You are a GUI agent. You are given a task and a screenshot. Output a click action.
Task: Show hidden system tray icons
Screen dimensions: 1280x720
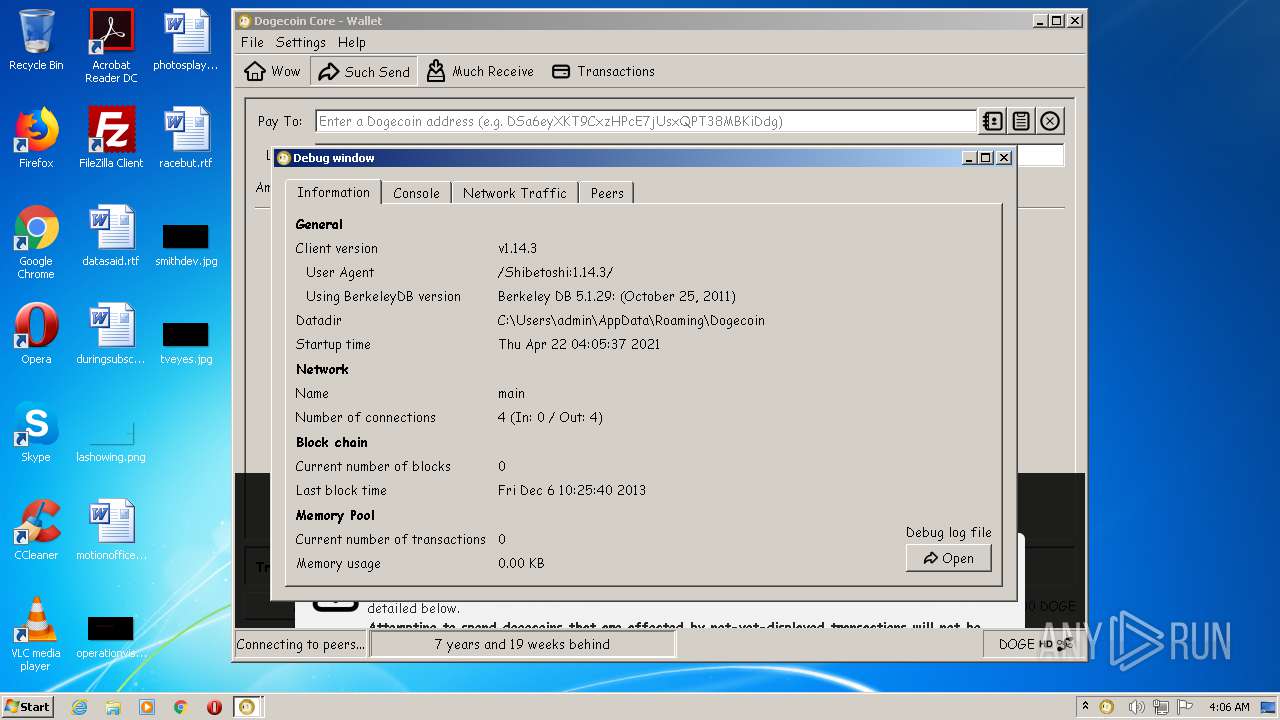coord(1085,707)
